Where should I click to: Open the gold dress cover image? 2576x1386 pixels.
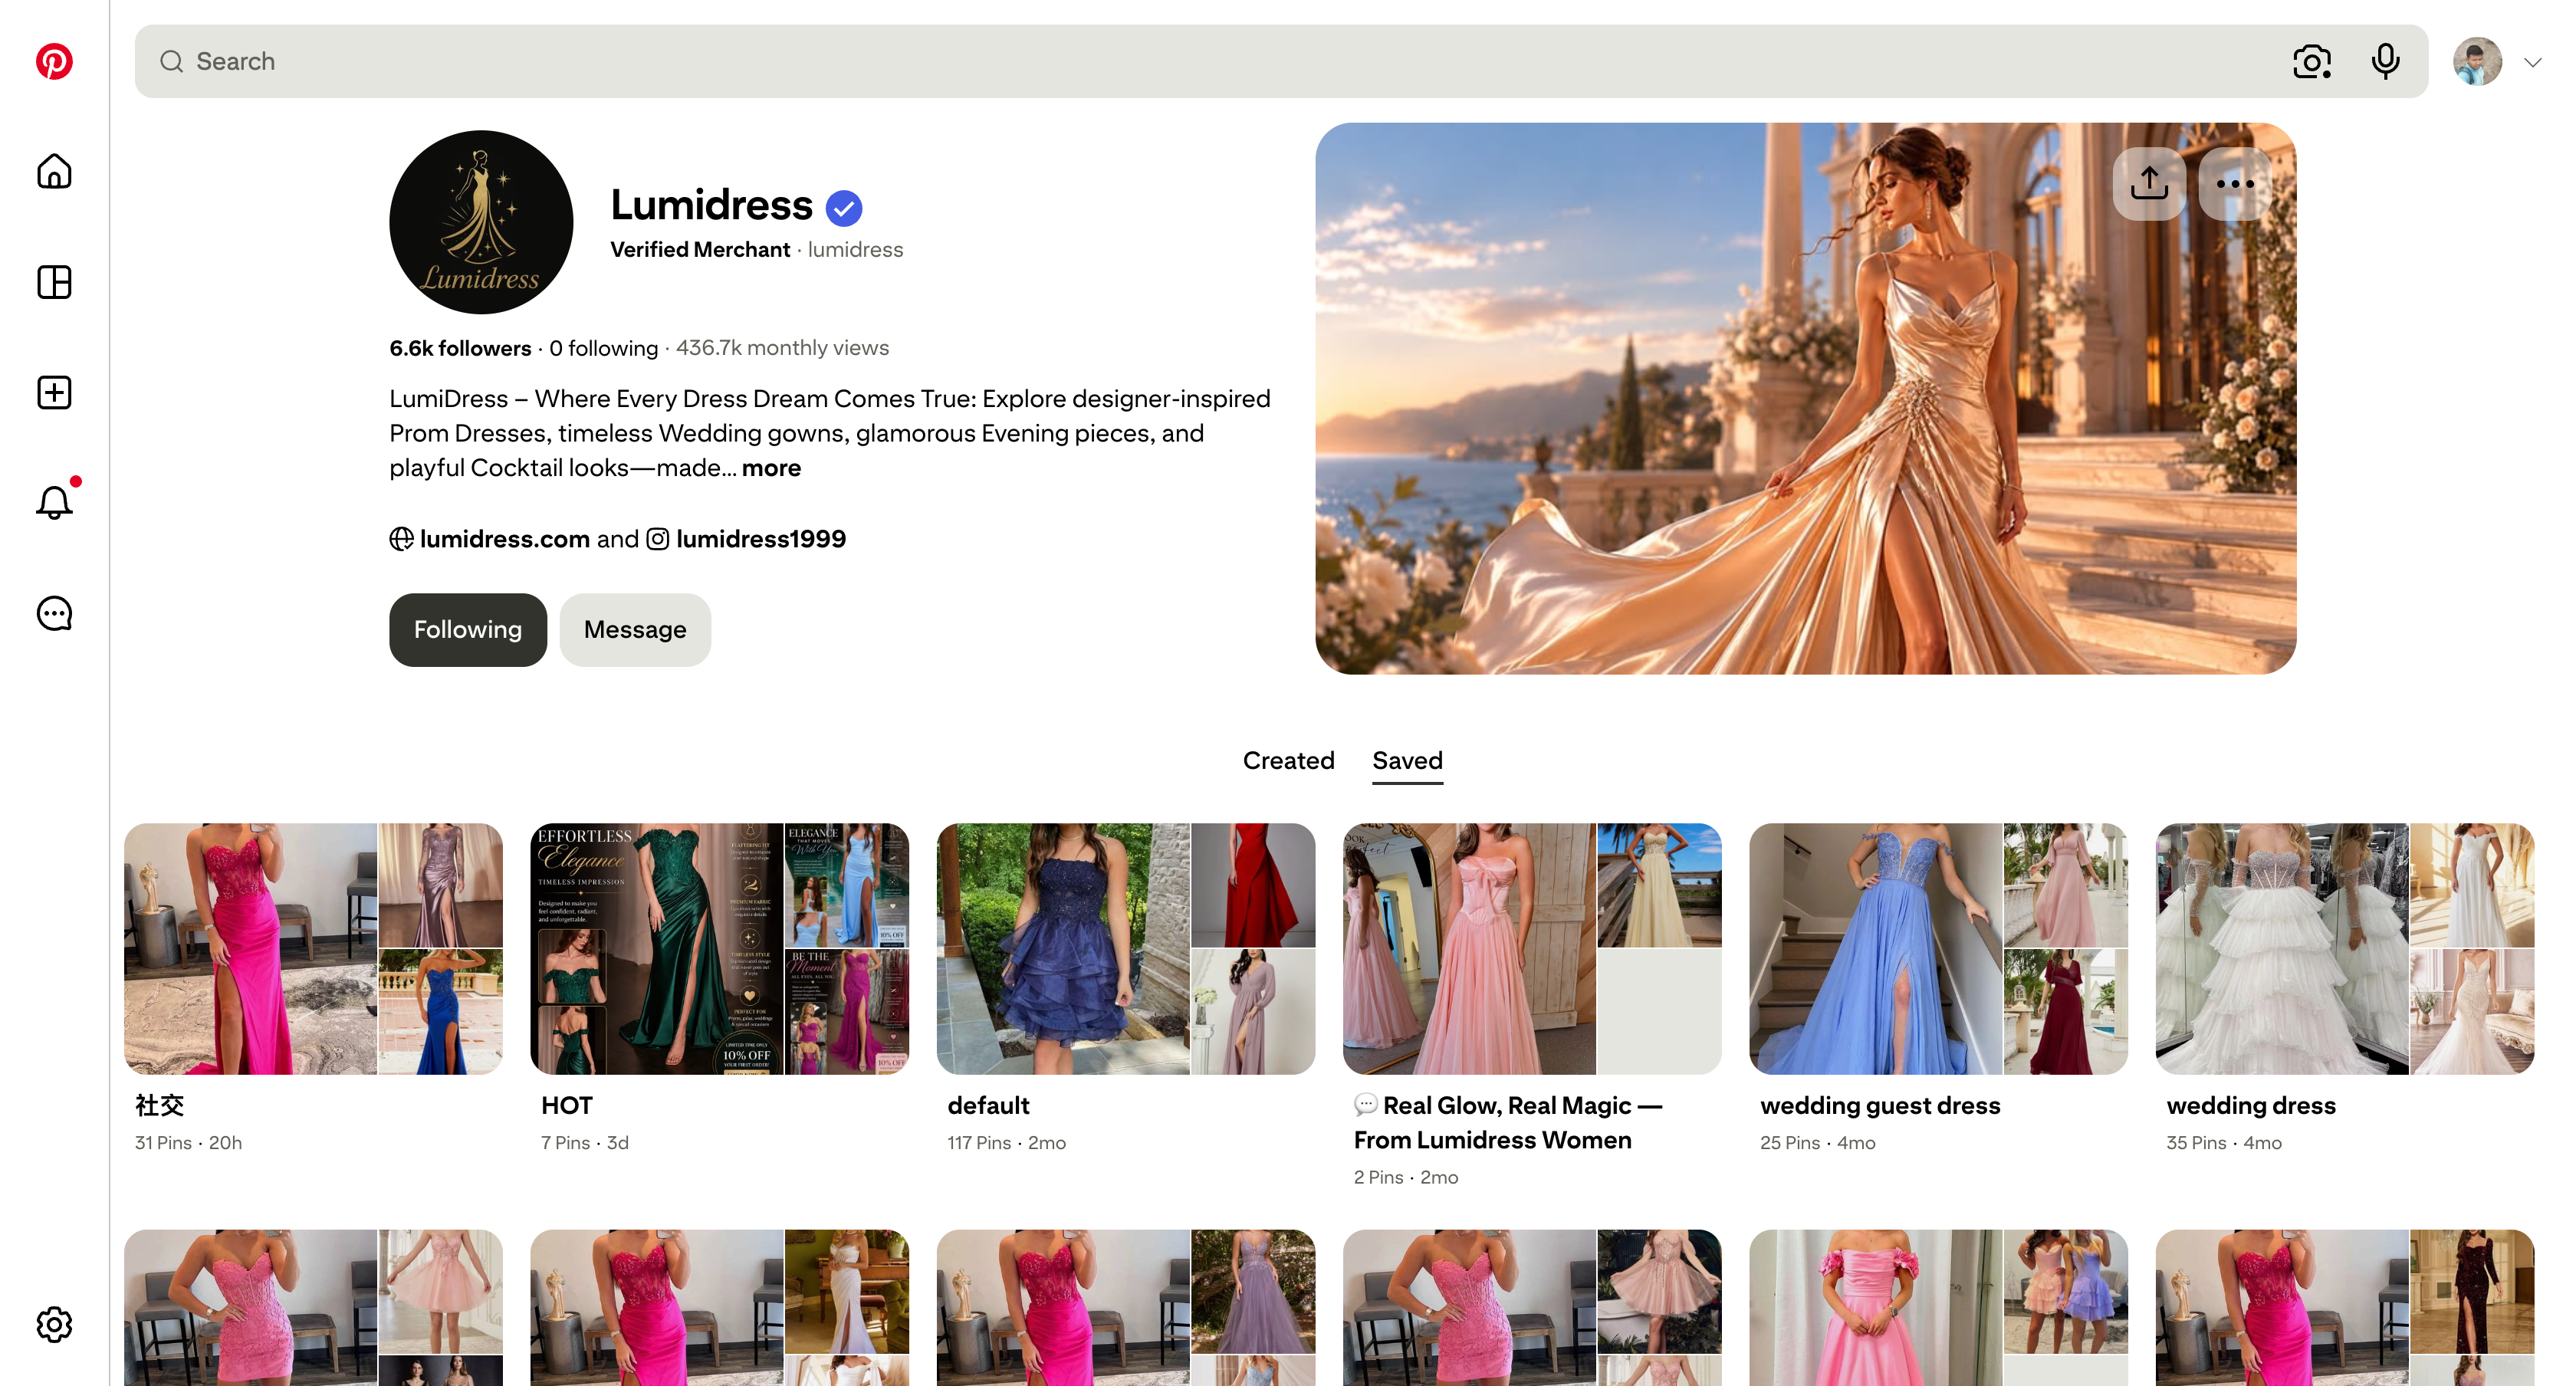1805,398
